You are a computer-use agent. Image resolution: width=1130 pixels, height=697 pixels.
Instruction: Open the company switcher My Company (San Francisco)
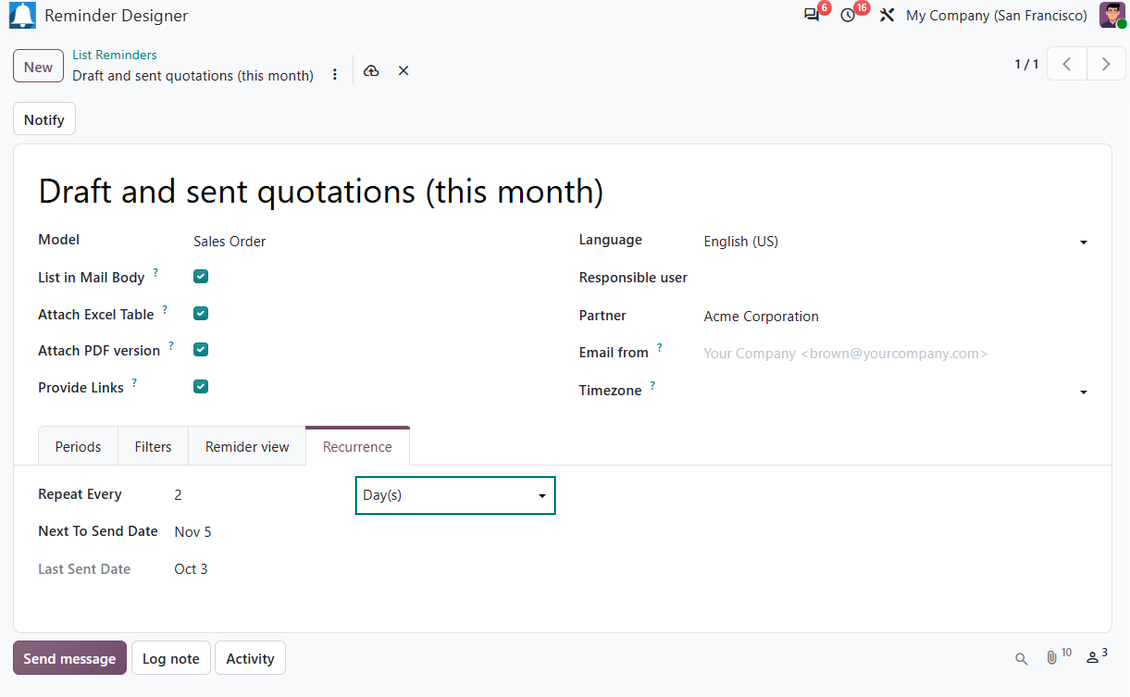tap(997, 15)
